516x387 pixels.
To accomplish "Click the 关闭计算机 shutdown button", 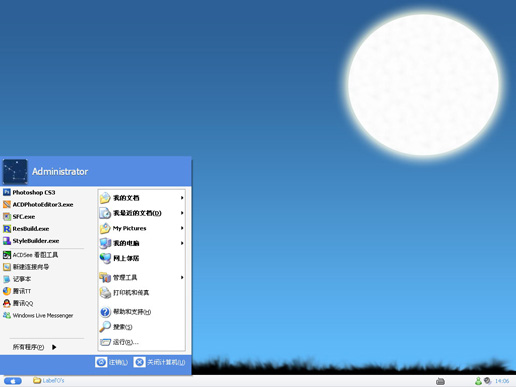I will [x=160, y=362].
